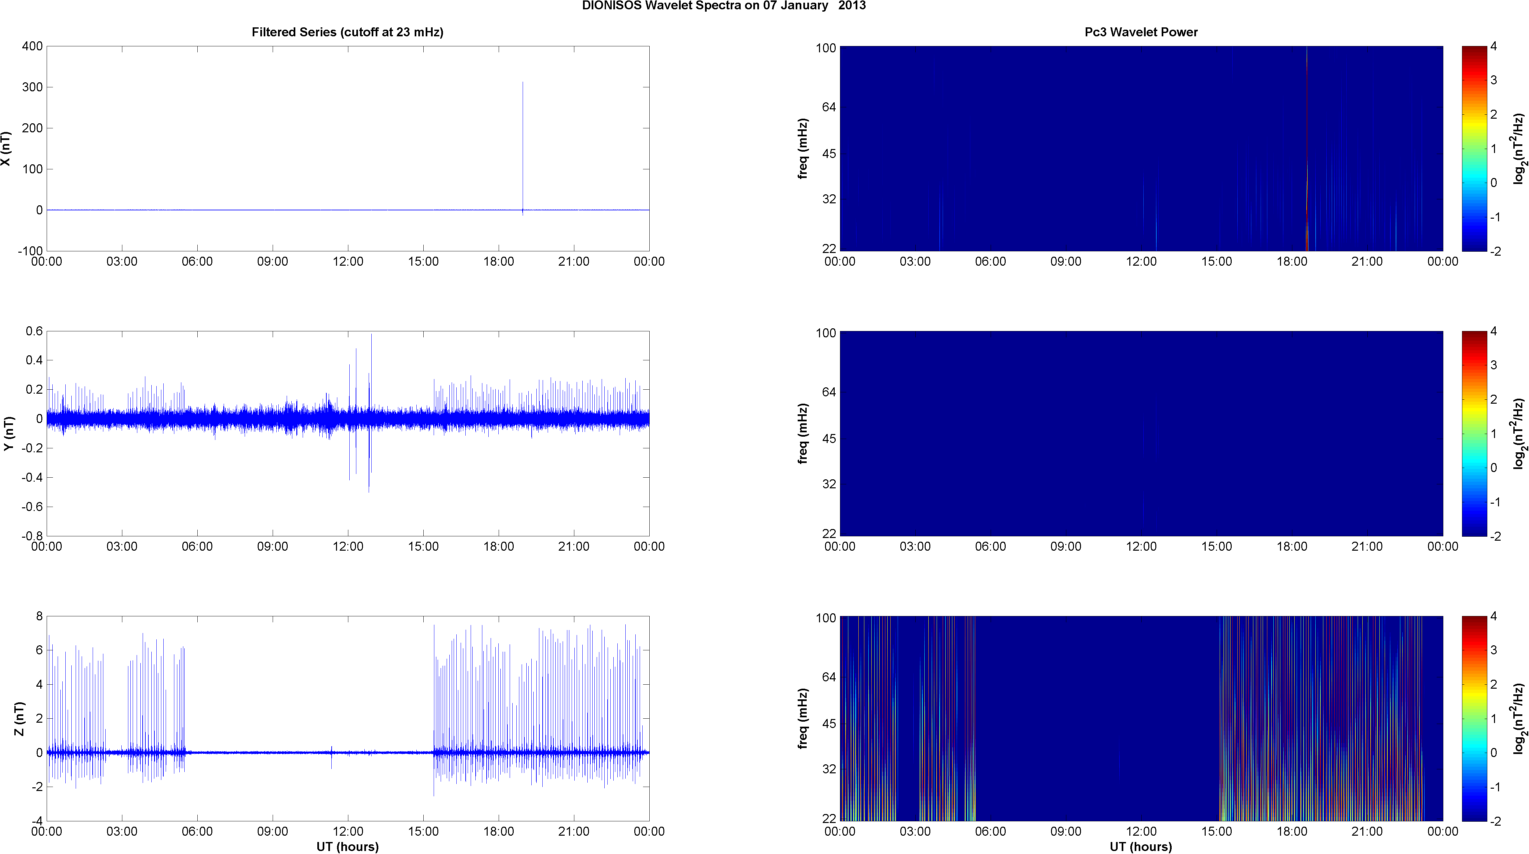Click the large spike in the X series plot
This screenshot has width=1529, height=854.
coord(522,147)
